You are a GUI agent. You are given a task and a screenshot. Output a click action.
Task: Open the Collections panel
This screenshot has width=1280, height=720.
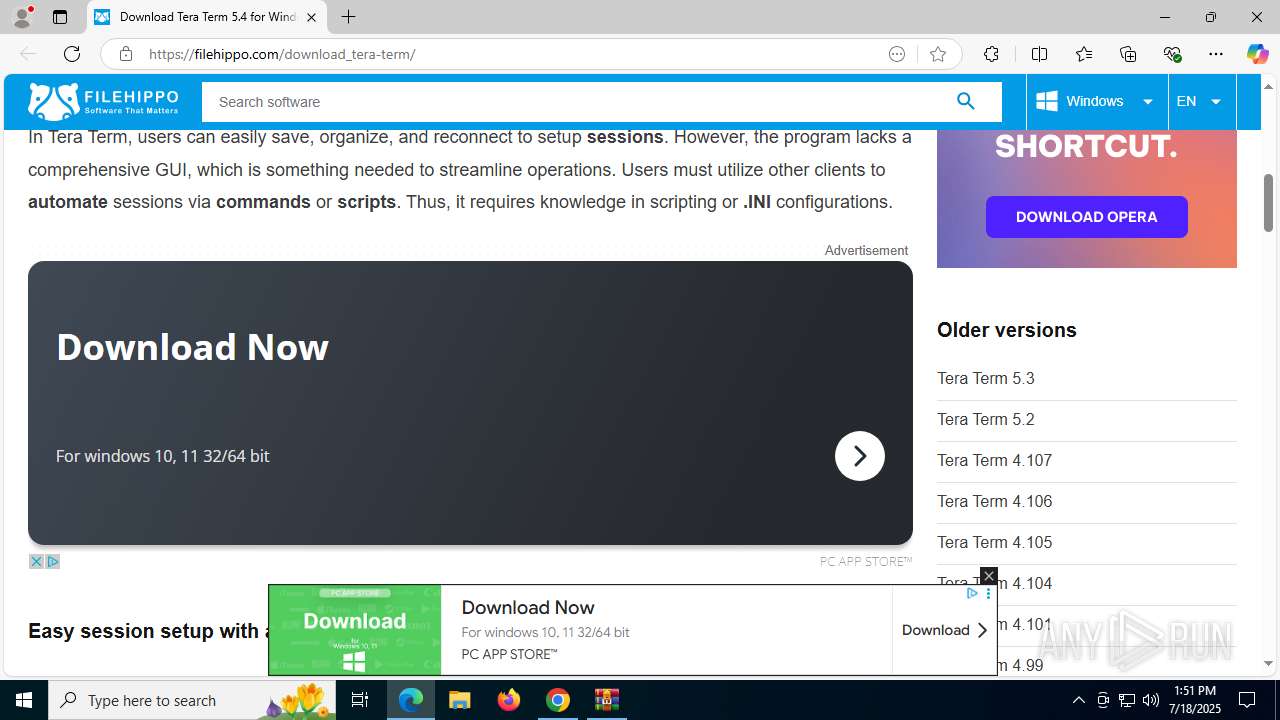pyautogui.click(x=1128, y=54)
